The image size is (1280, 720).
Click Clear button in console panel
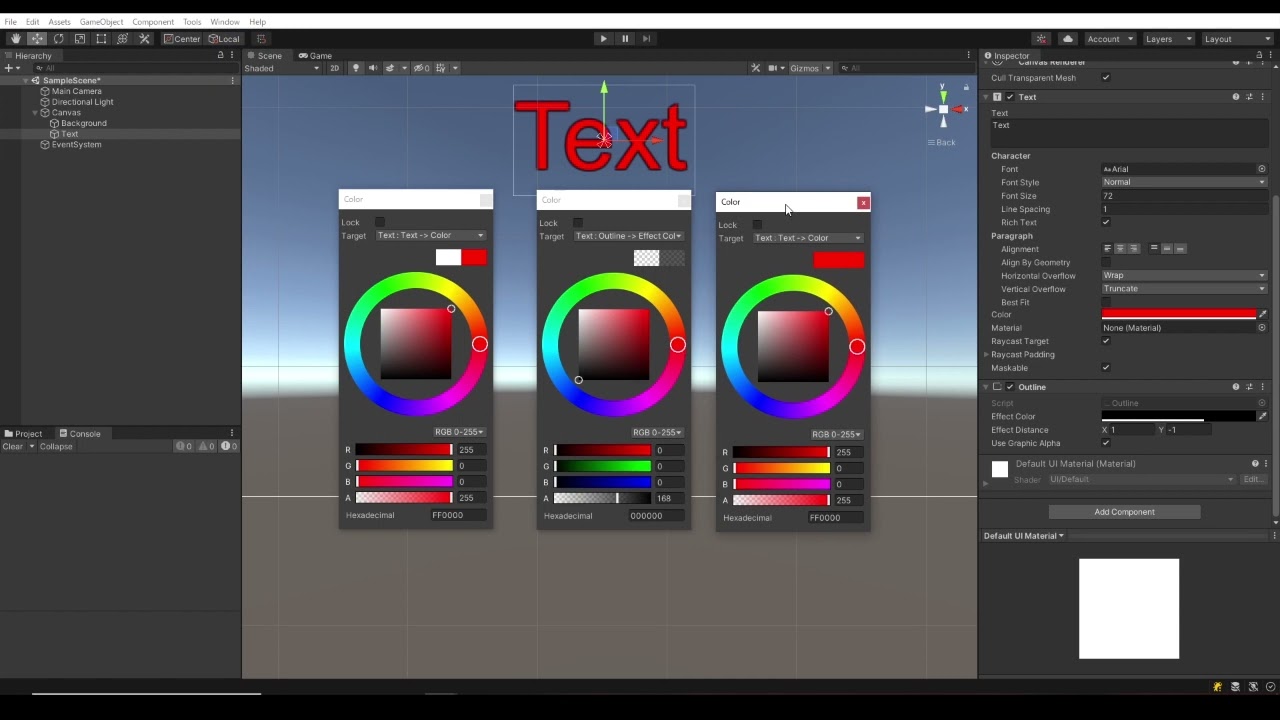[13, 447]
